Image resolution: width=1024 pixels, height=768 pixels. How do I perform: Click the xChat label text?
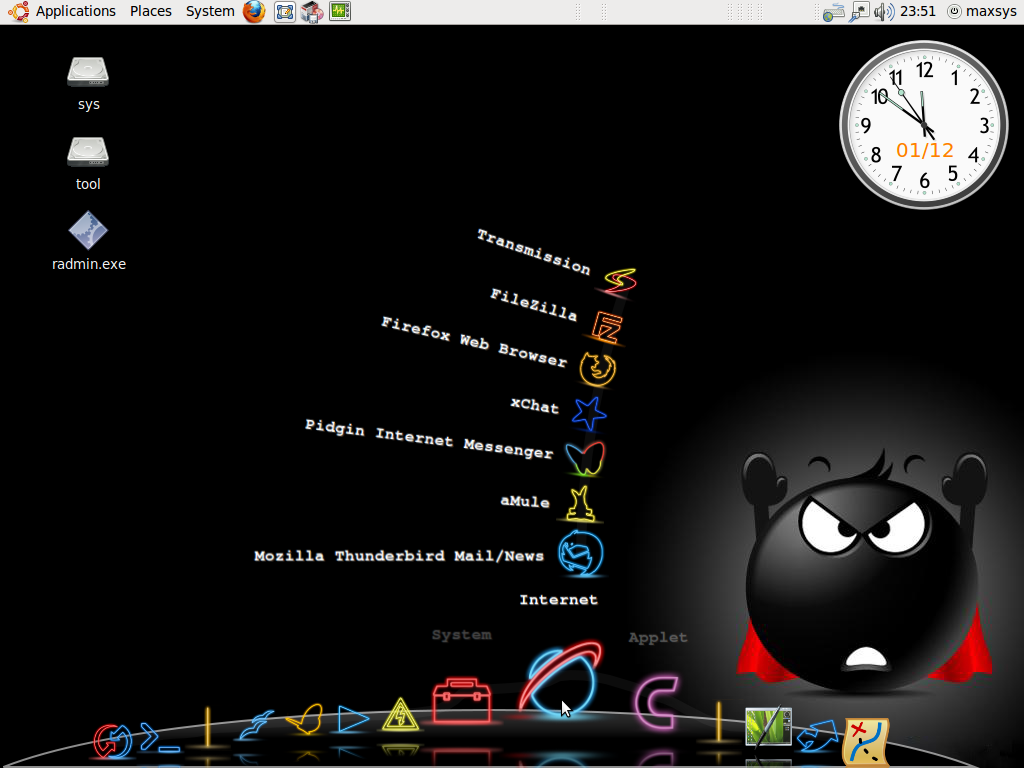click(x=535, y=406)
